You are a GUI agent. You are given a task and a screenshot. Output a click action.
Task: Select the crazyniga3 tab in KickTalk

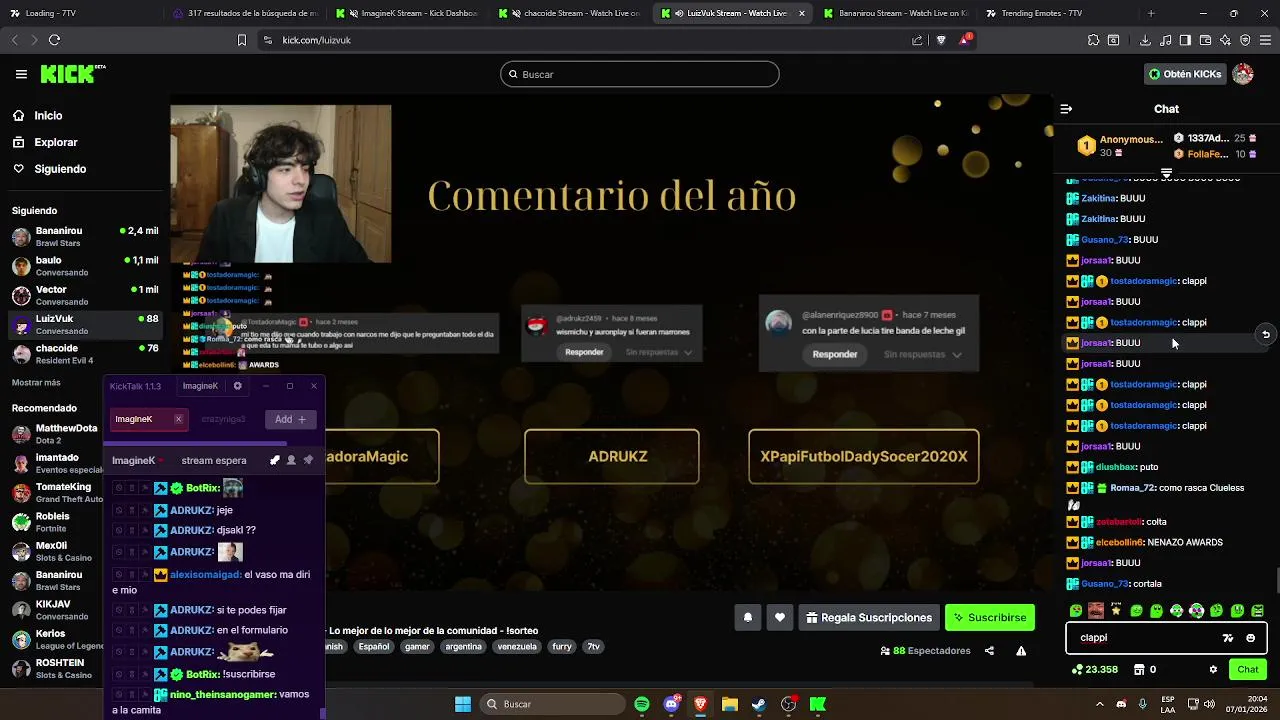coord(223,419)
